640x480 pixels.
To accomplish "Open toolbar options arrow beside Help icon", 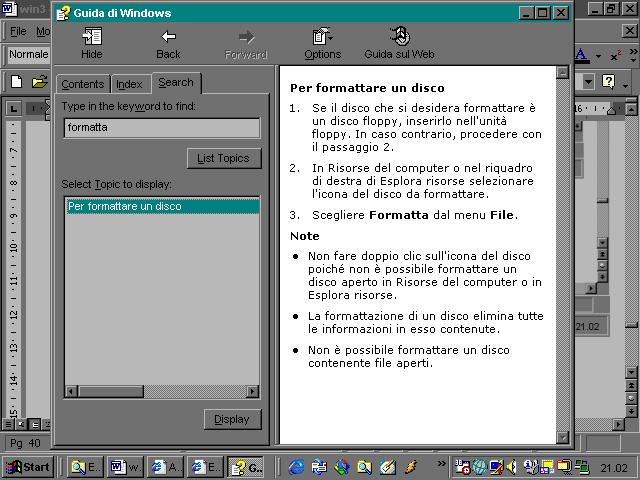I will click(x=626, y=85).
